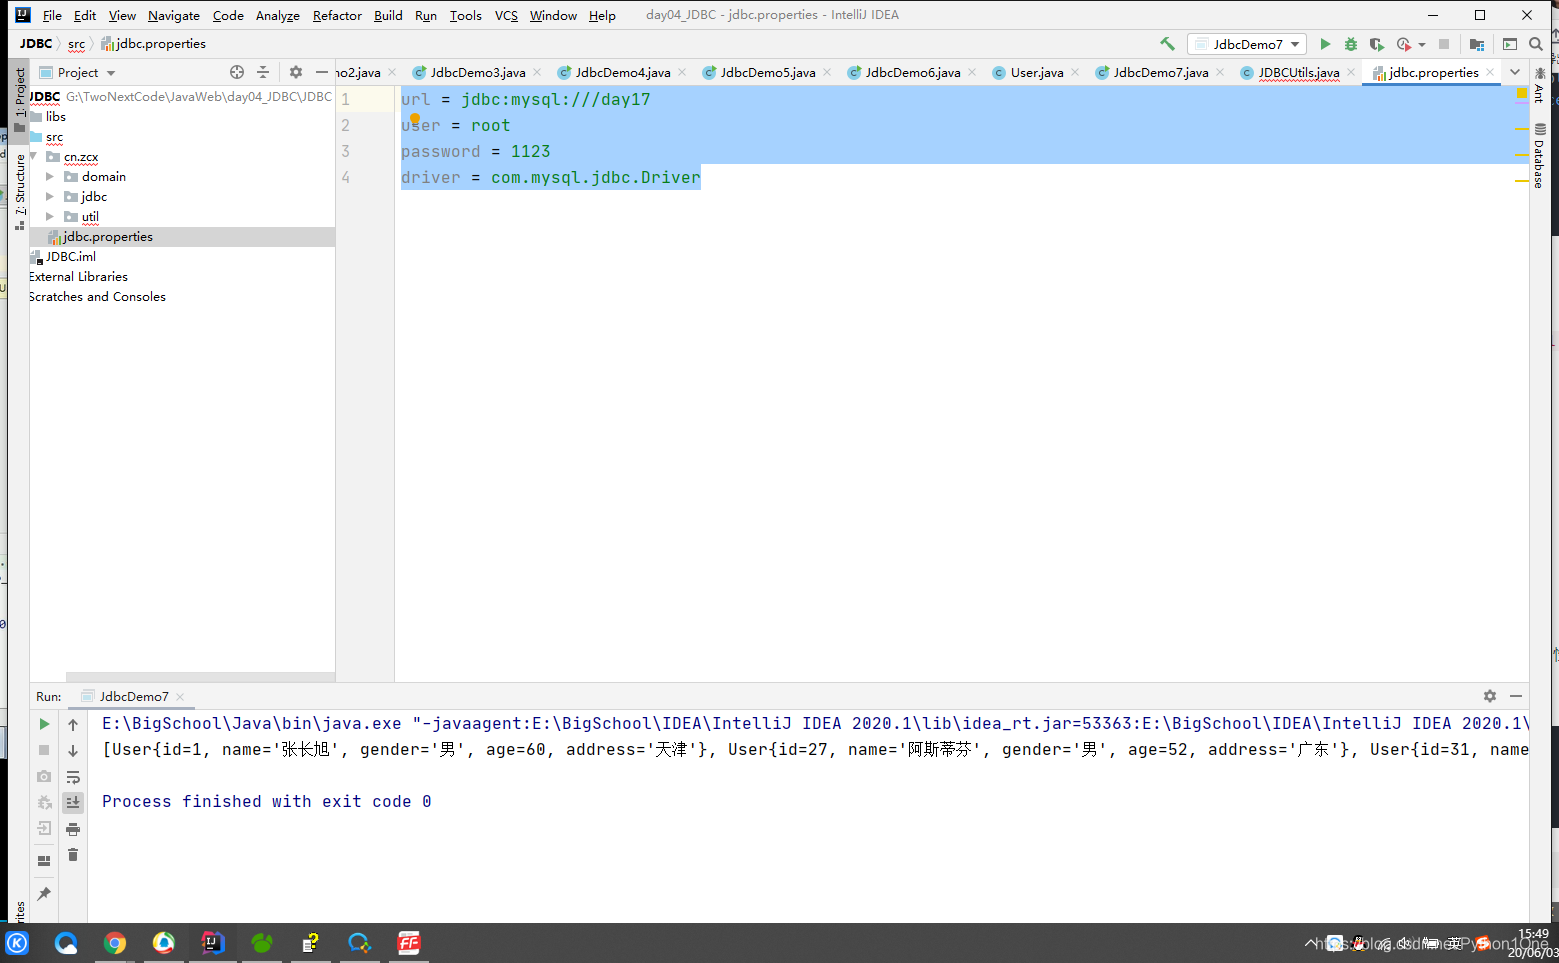Close the JdbcDemo7 run tab
The image size is (1559, 963).
(x=180, y=697)
